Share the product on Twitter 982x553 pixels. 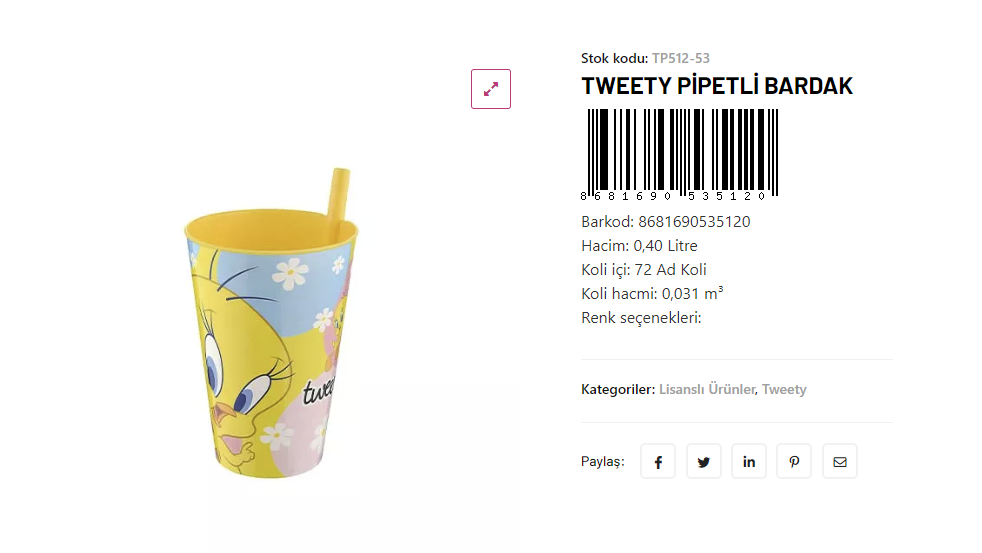coord(704,462)
